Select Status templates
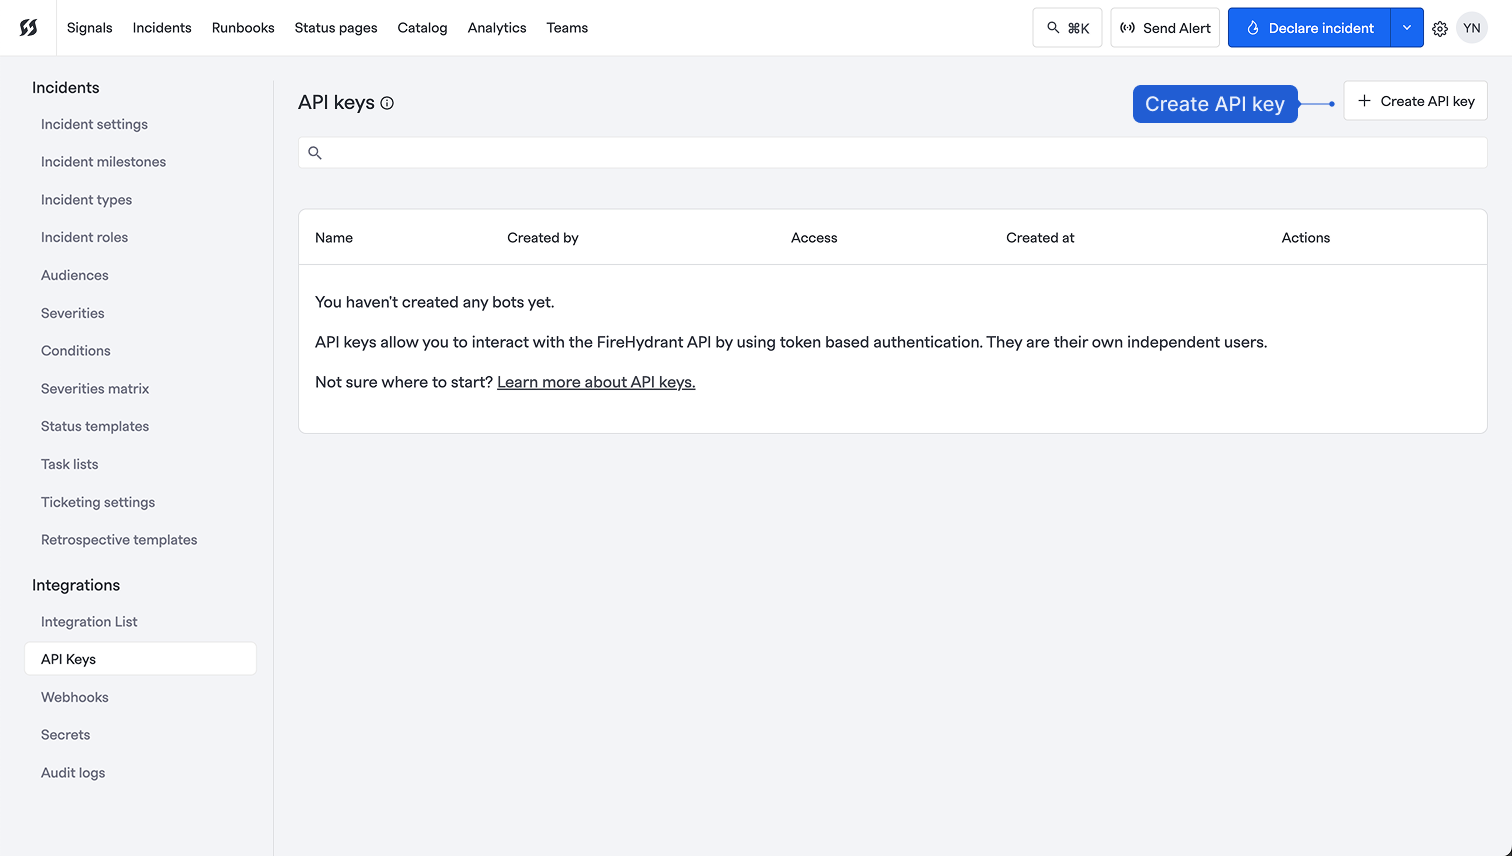This screenshot has height=856, width=1512. pyautogui.click(x=95, y=426)
